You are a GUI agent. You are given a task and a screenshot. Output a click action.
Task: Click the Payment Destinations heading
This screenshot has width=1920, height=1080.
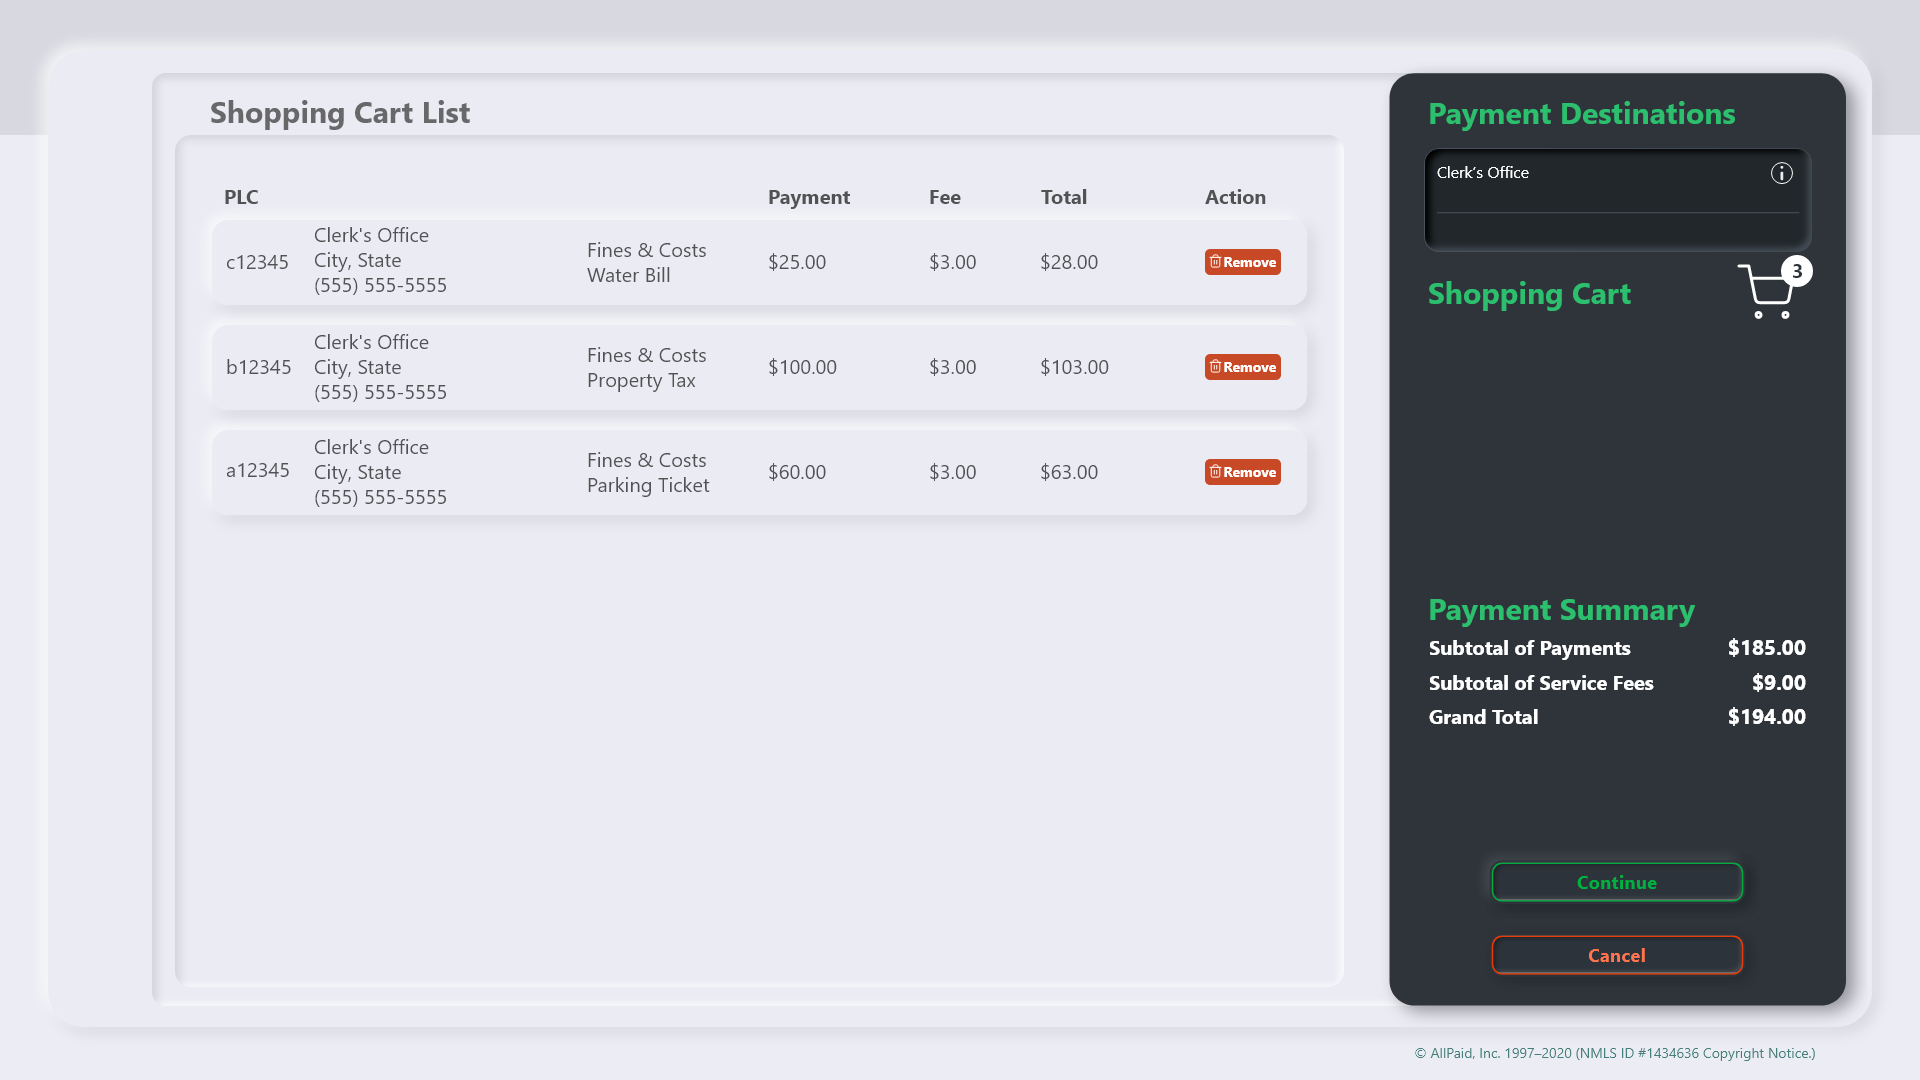pos(1581,113)
